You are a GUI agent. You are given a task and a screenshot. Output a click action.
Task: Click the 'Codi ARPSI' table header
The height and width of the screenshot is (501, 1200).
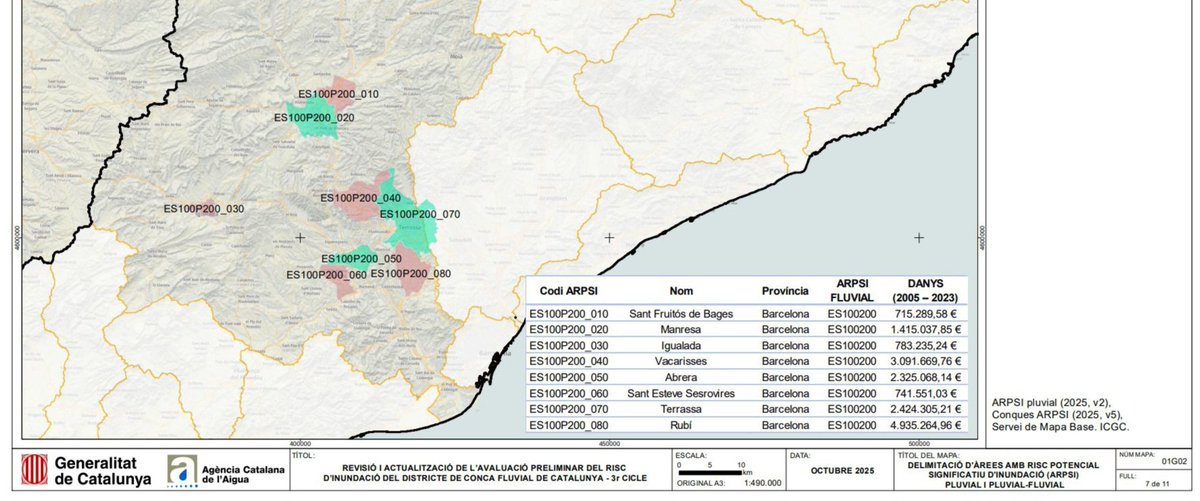point(569,291)
